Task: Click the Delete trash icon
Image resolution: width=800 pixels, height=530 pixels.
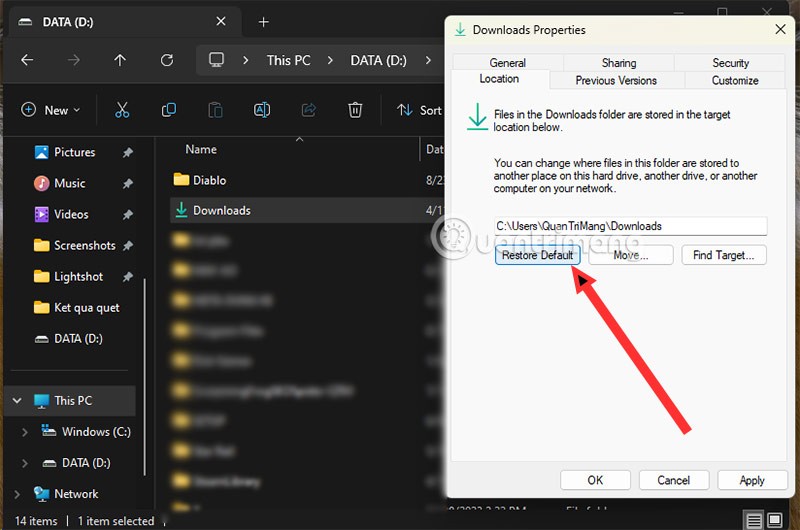Action: (355, 110)
